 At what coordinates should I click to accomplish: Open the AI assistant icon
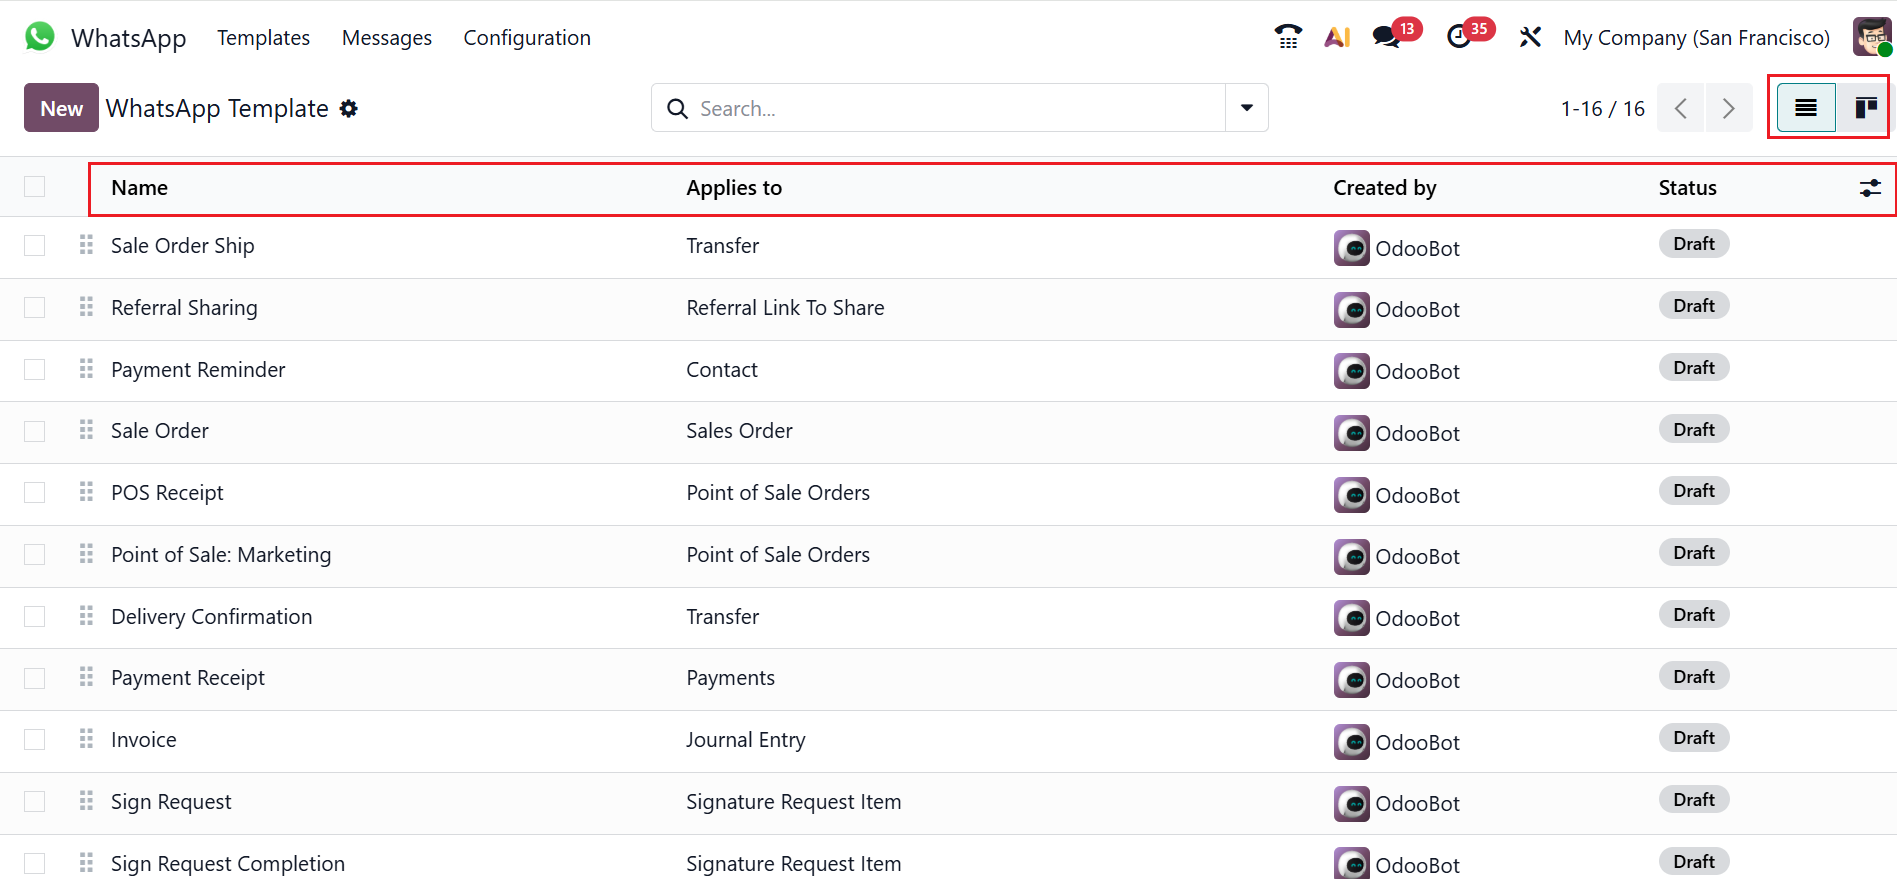pos(1337,37)
